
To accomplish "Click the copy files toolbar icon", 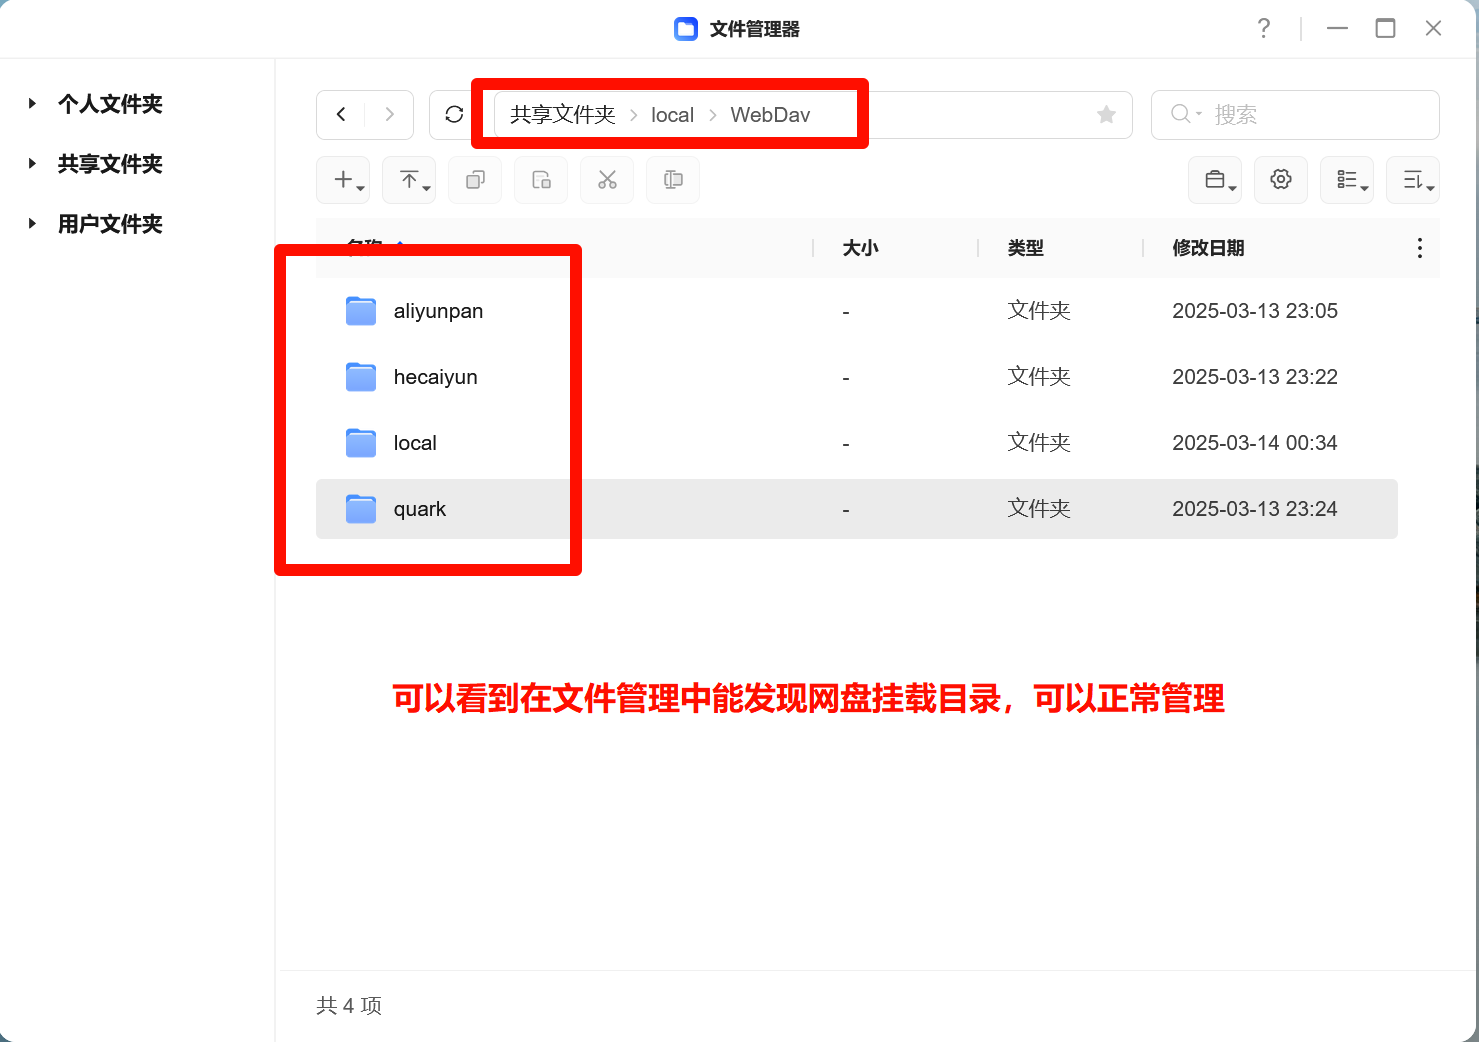I will click(475, 180).
